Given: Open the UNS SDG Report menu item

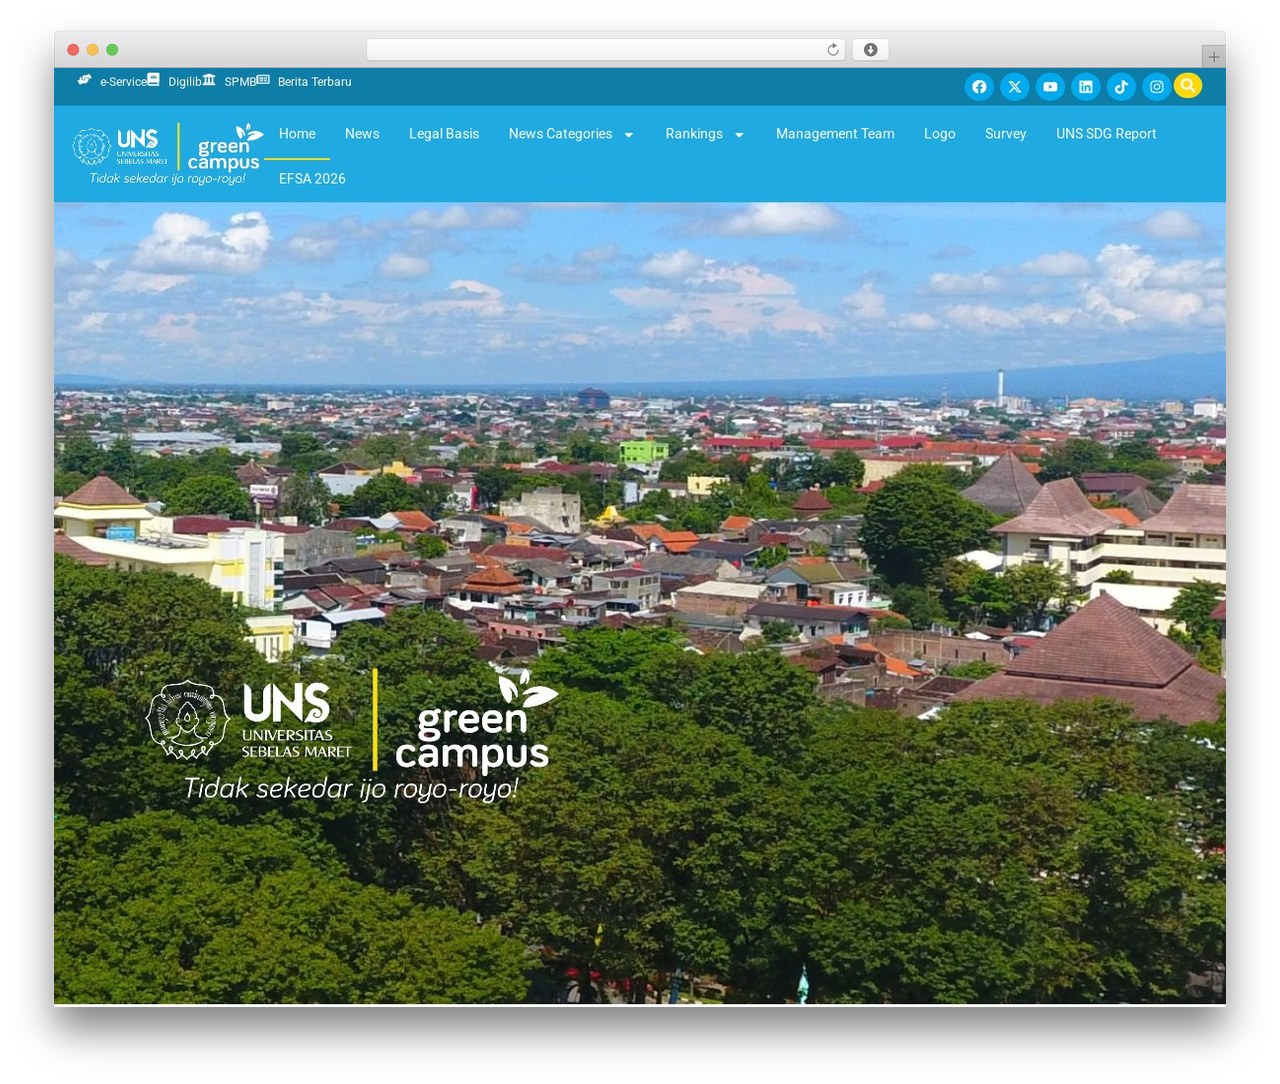Looking at the screenshot, I should pos(1106,134).
